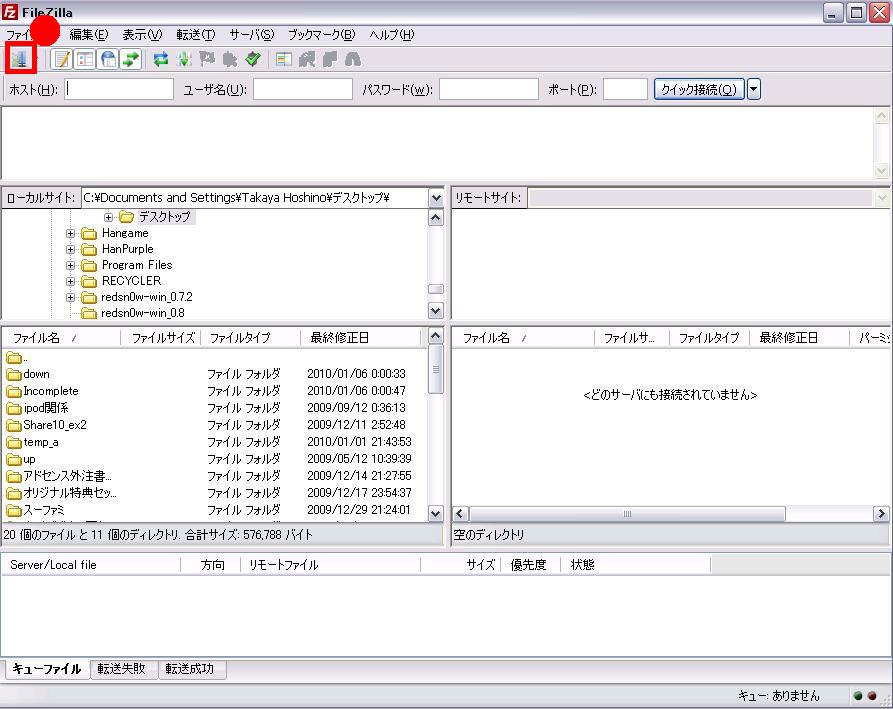
Task: Switch to the 転送失敗 tab
Action: (x=122, y=669)
